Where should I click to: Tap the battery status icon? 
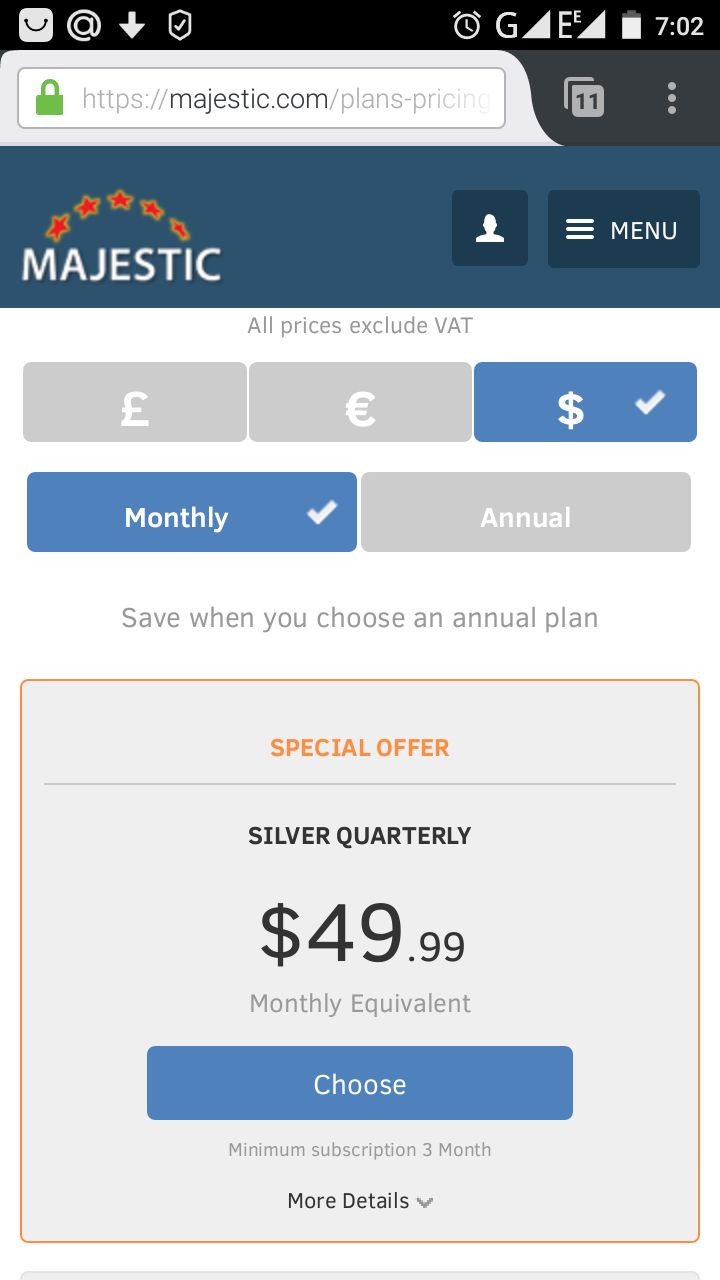(x=631, y=25)
